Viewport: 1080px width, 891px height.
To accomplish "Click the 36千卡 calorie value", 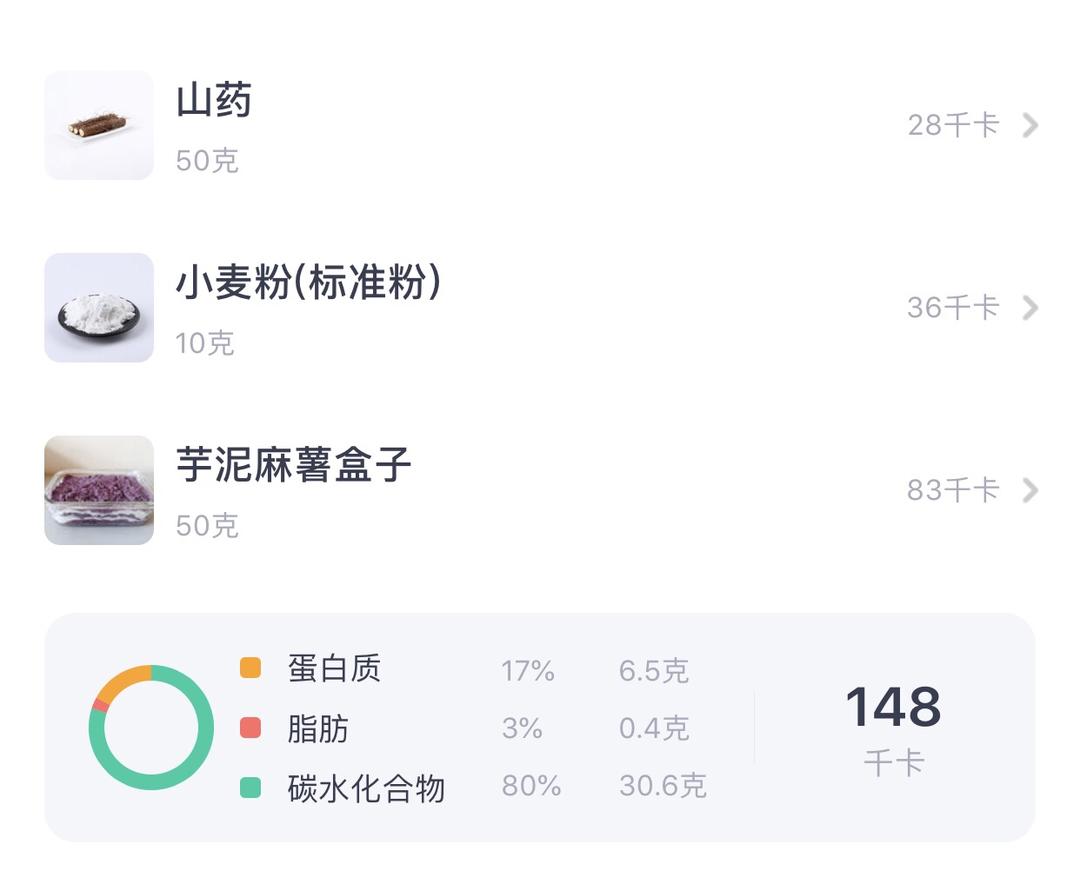I will point(952,308).
